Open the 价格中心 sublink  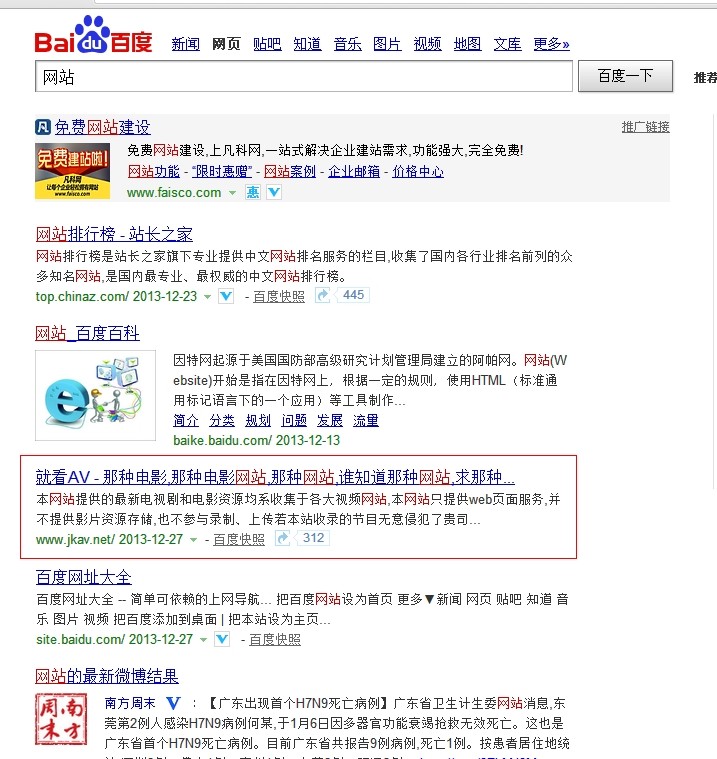click(418, 171)
